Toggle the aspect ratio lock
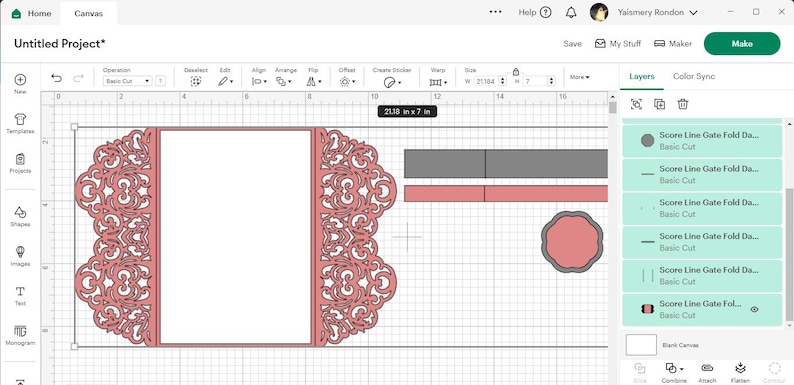794x385 pixels. (x=515, y=71)
